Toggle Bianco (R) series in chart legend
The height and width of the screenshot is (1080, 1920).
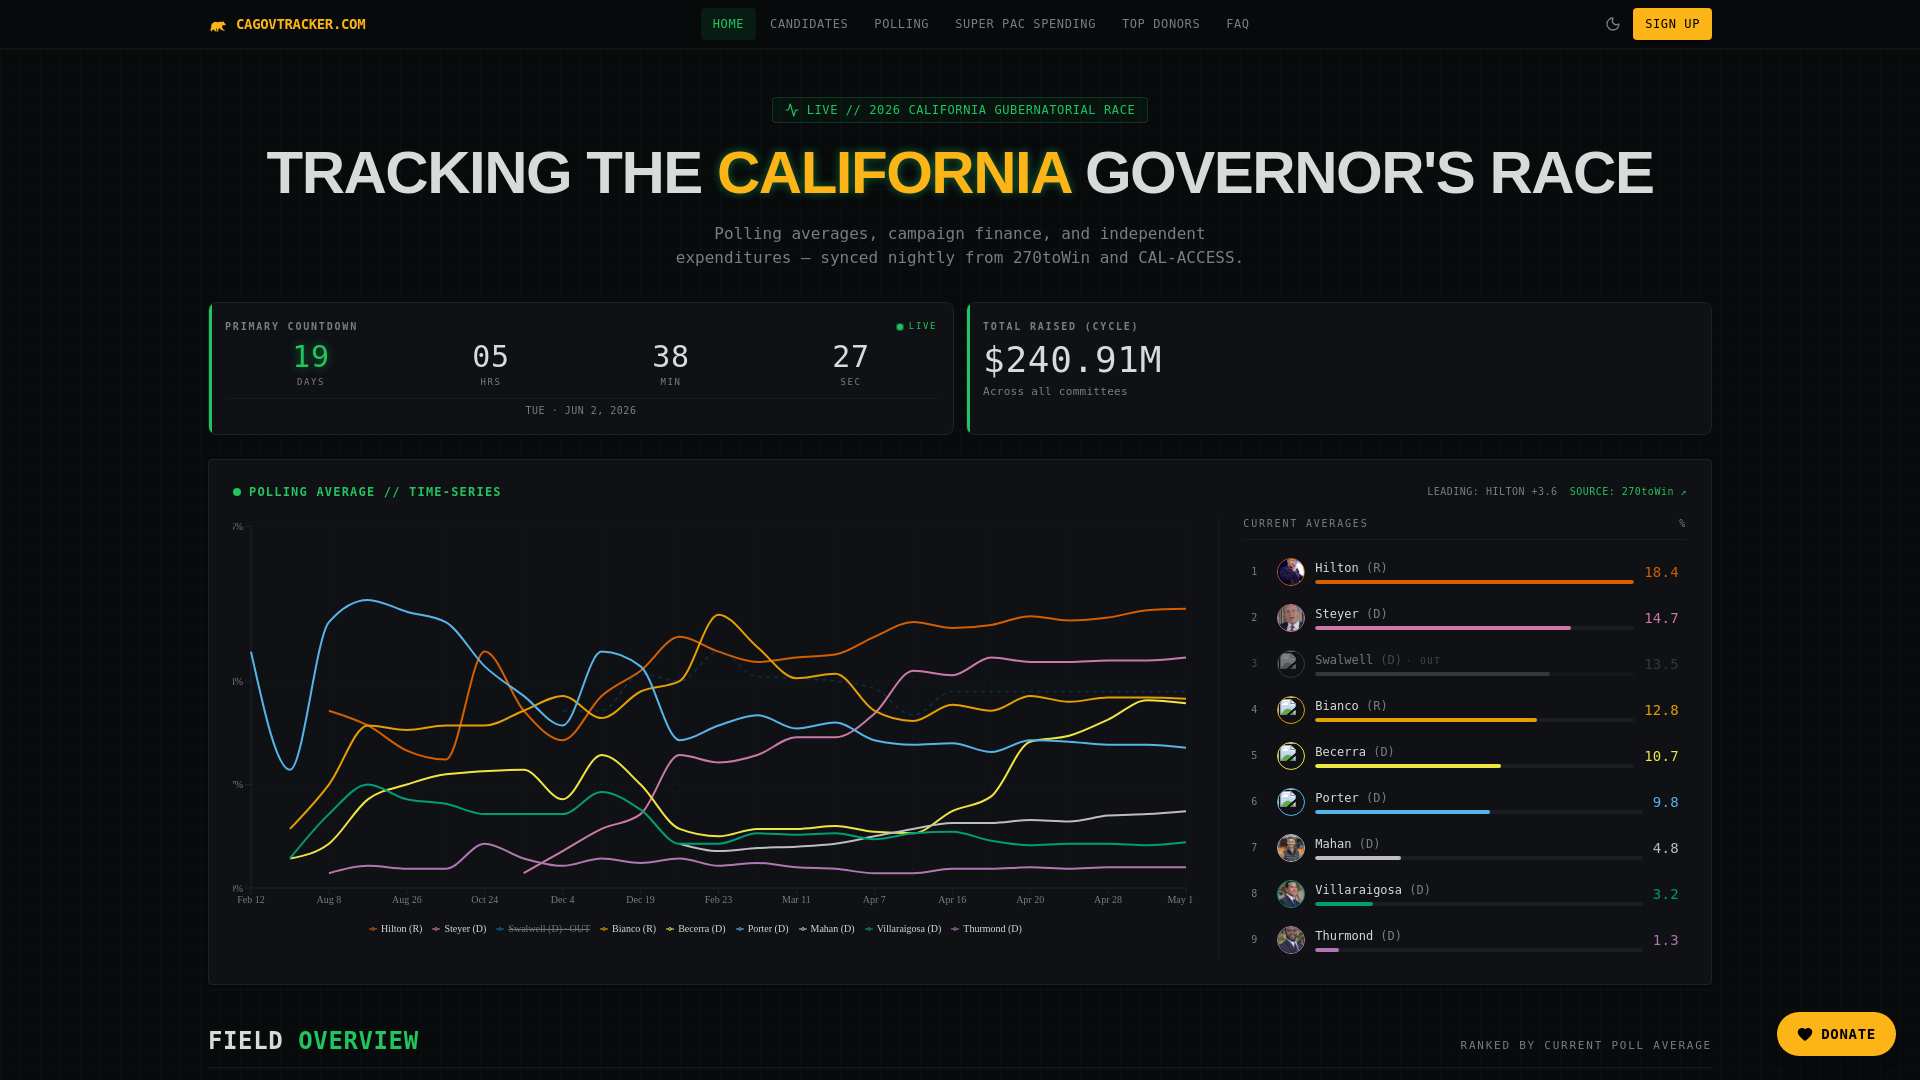point(628,929)
